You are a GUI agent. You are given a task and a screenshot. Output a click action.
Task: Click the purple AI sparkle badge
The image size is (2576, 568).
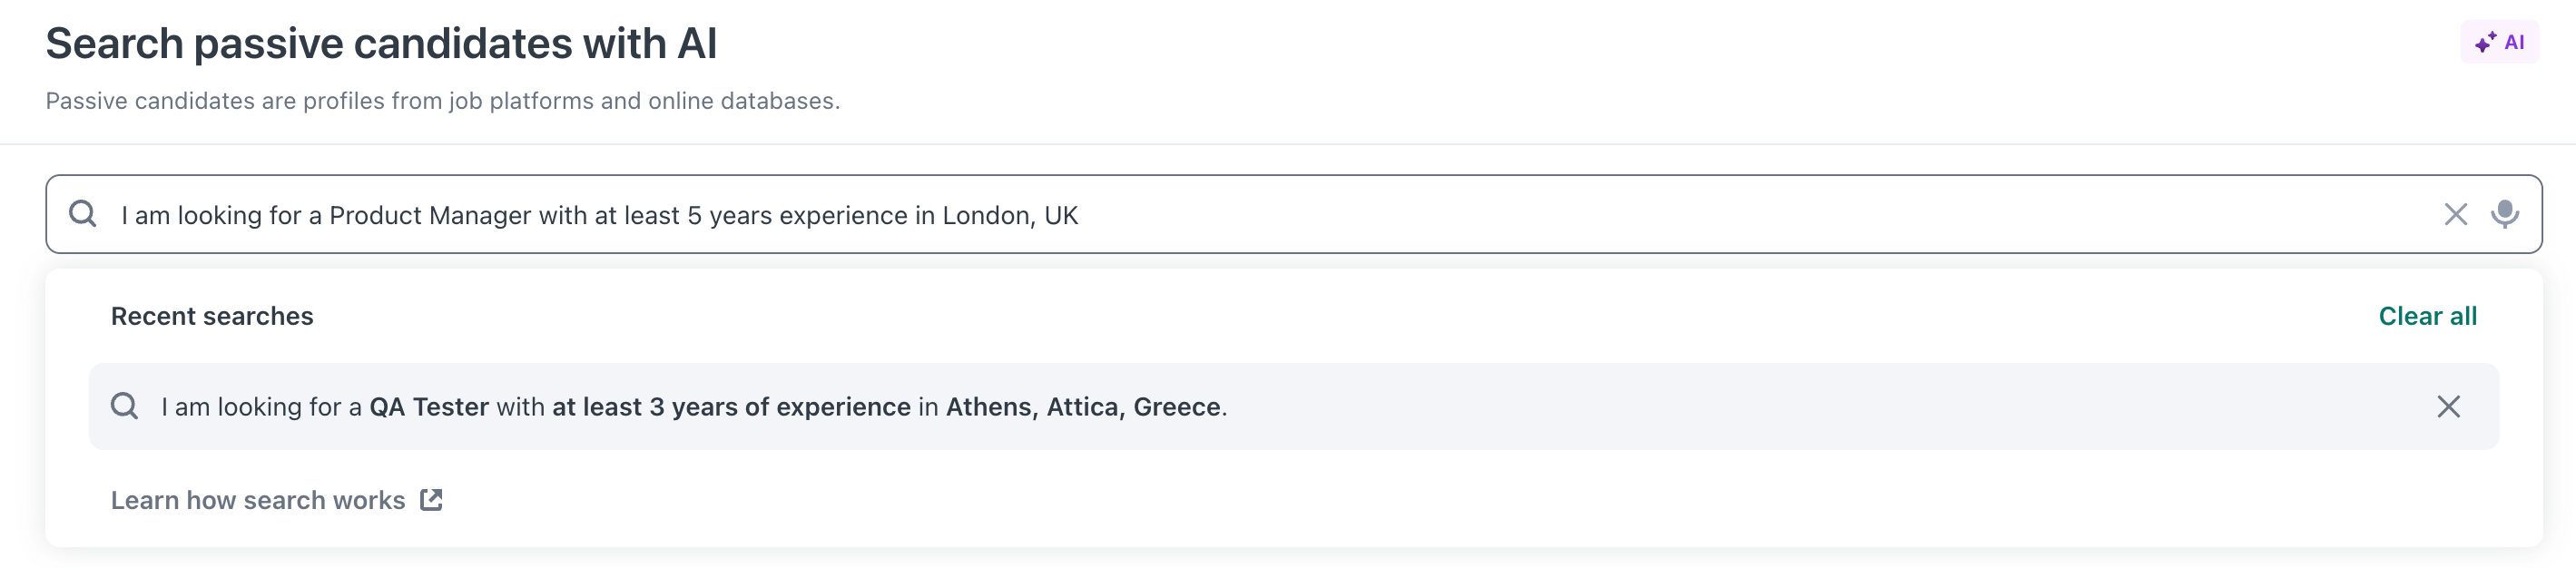pyautogui.click(x=2499, y=42)
